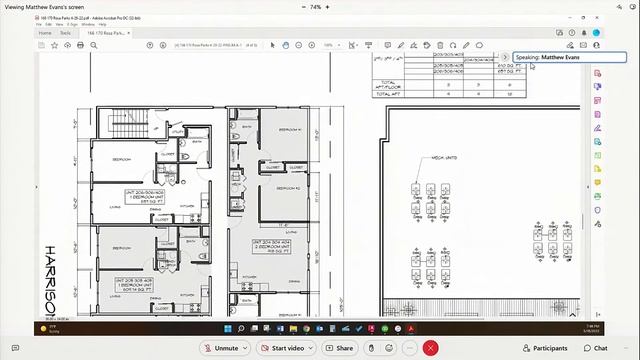This screenshot has height=360, width=640.
Task: Close the Rosa Parks document tab
Action: pyautogui.click(x=129, y=33)
